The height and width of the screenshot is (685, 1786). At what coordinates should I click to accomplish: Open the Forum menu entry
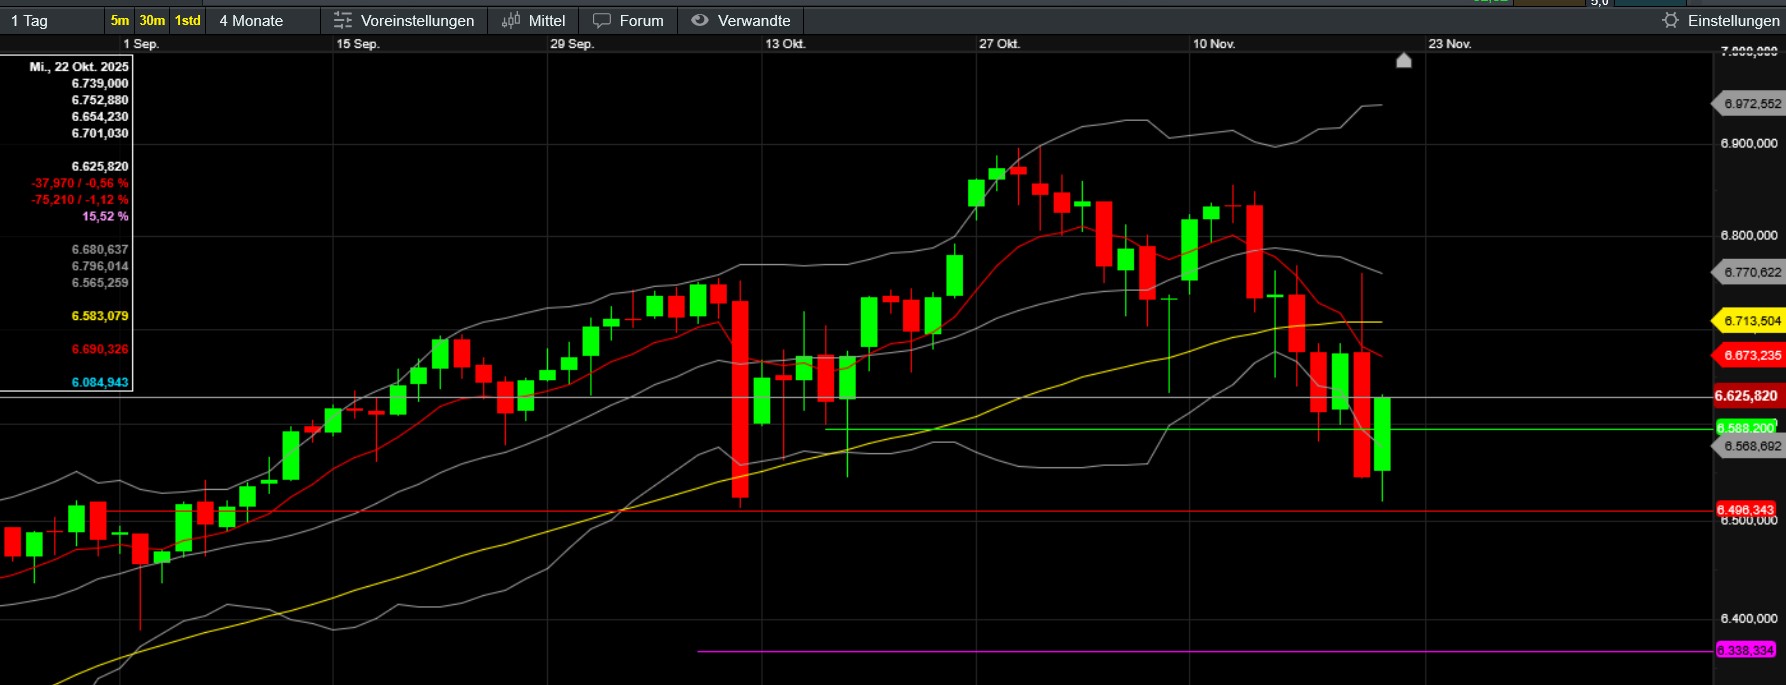tap(641, 21)
